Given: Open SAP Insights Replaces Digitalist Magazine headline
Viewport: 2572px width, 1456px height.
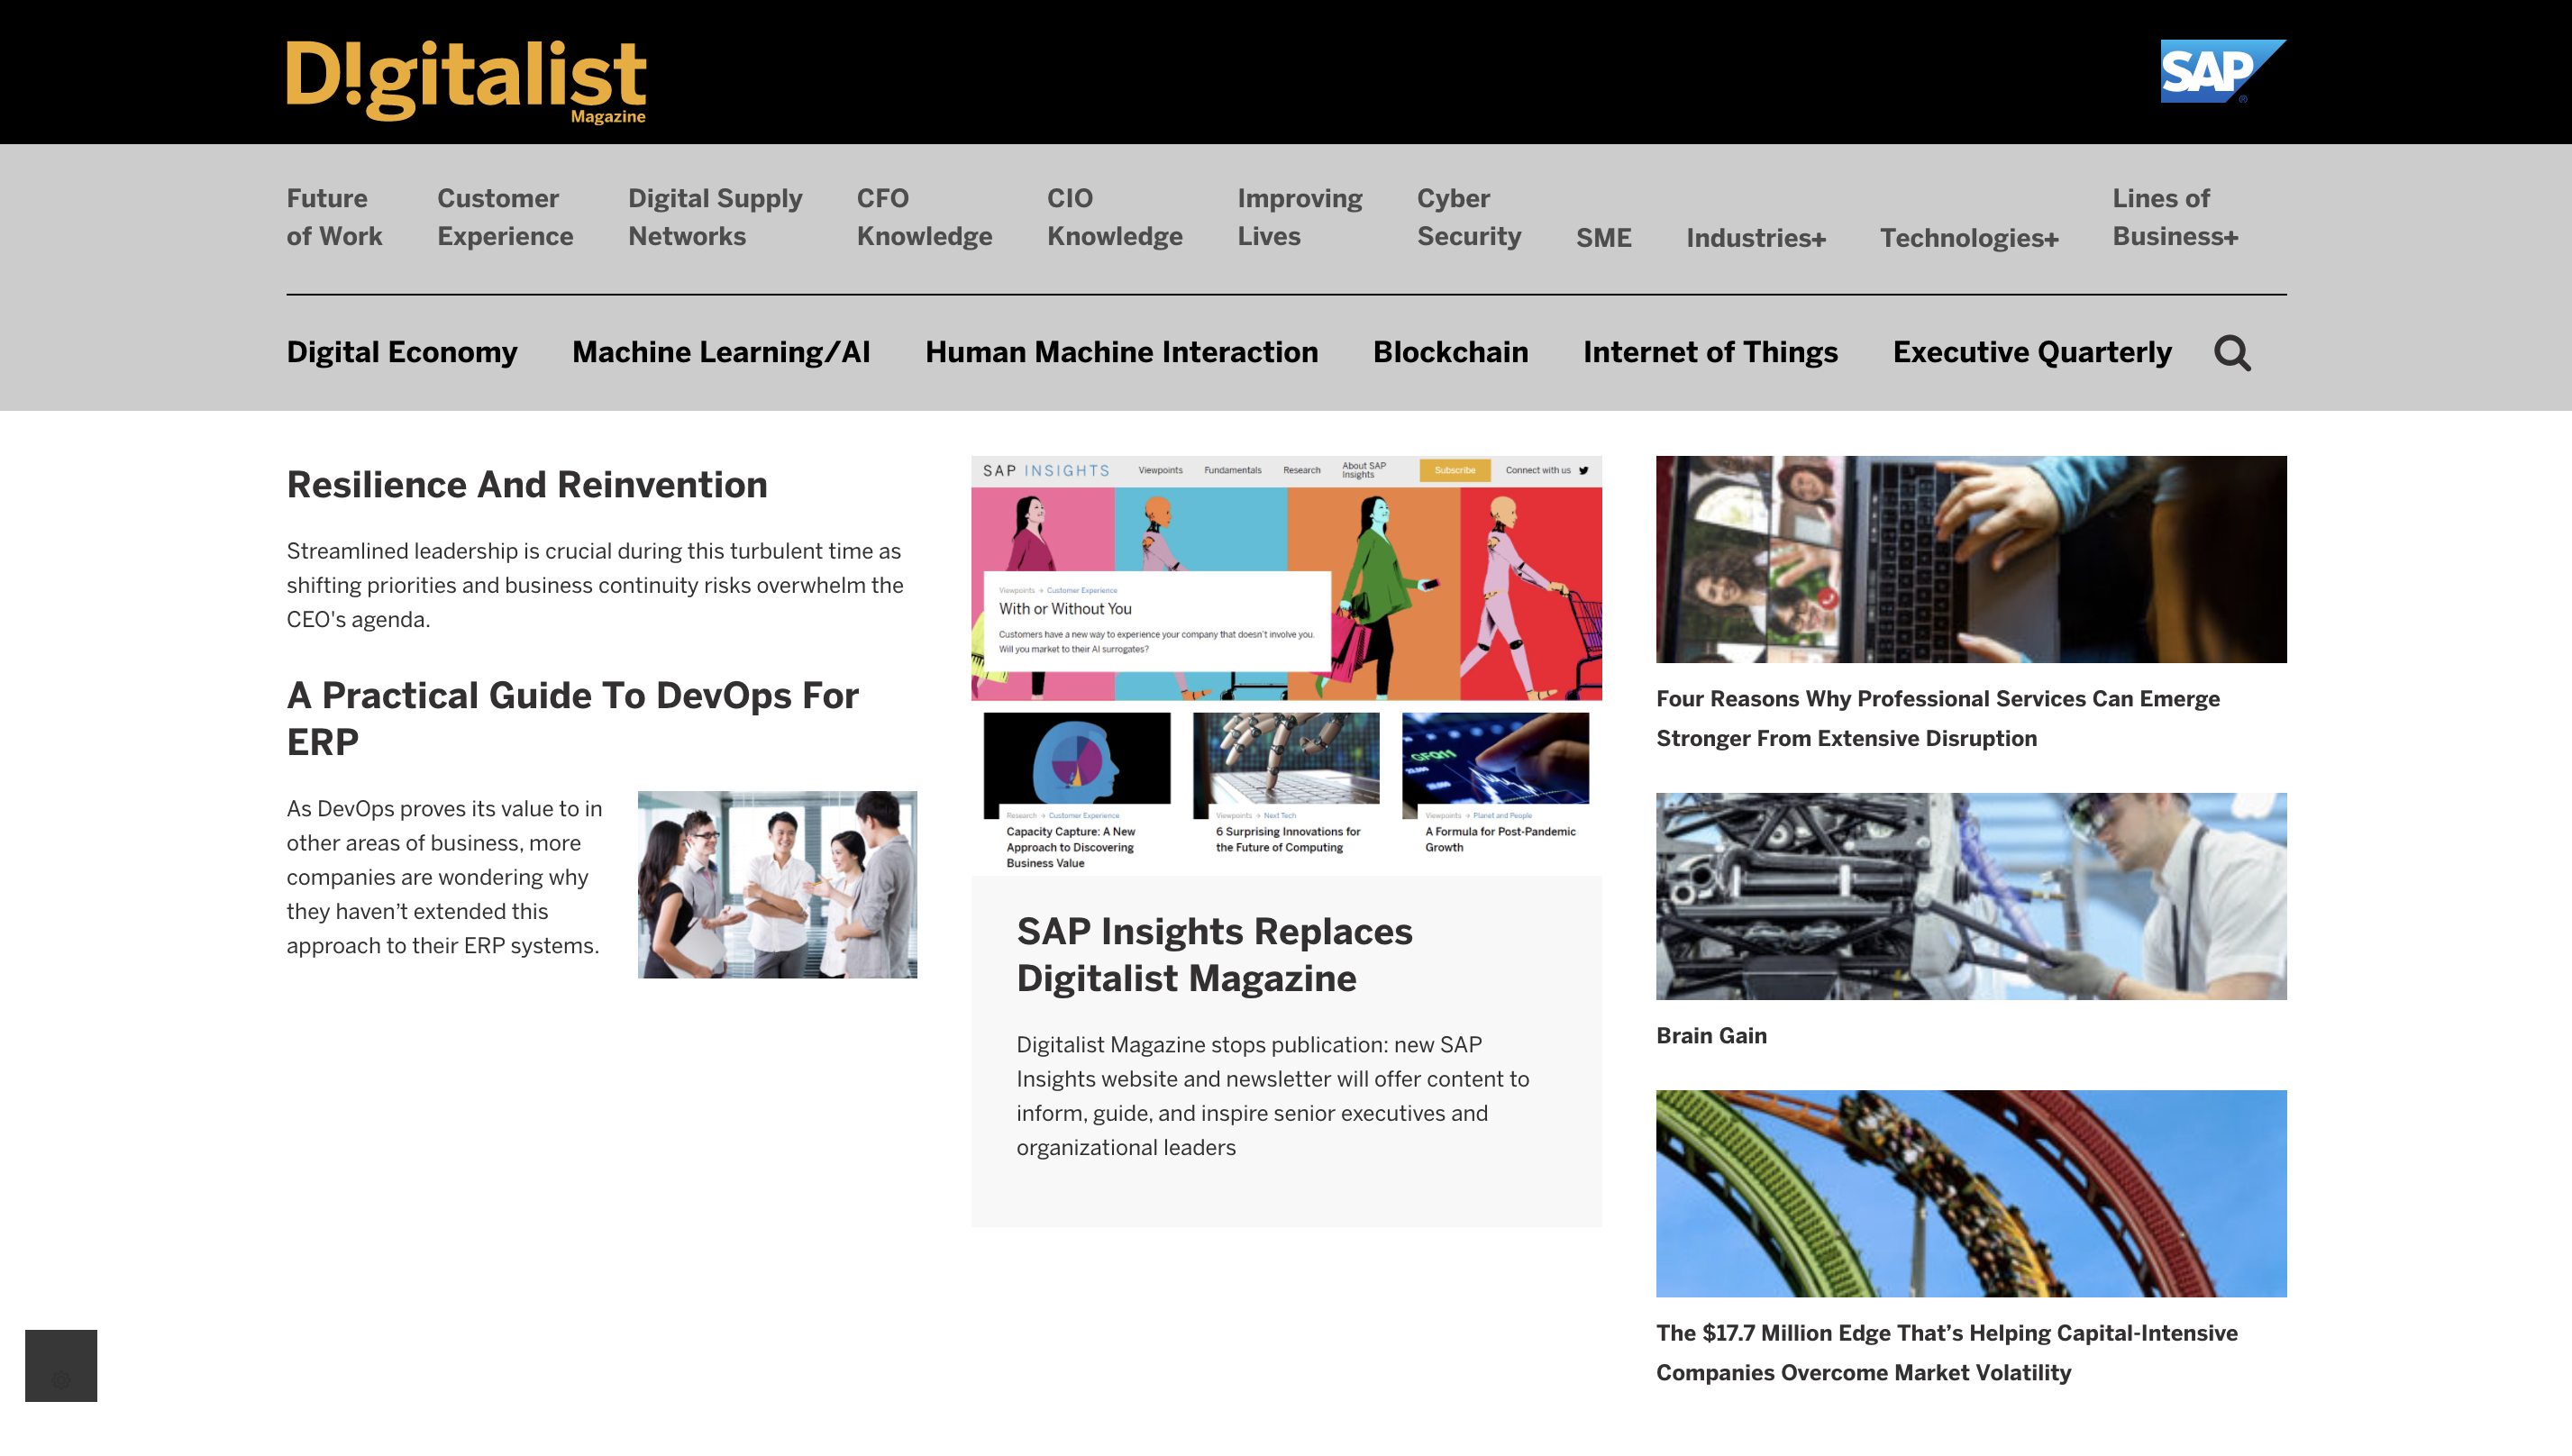Looking at the screenshot, I should click(x=1214, y=955).
